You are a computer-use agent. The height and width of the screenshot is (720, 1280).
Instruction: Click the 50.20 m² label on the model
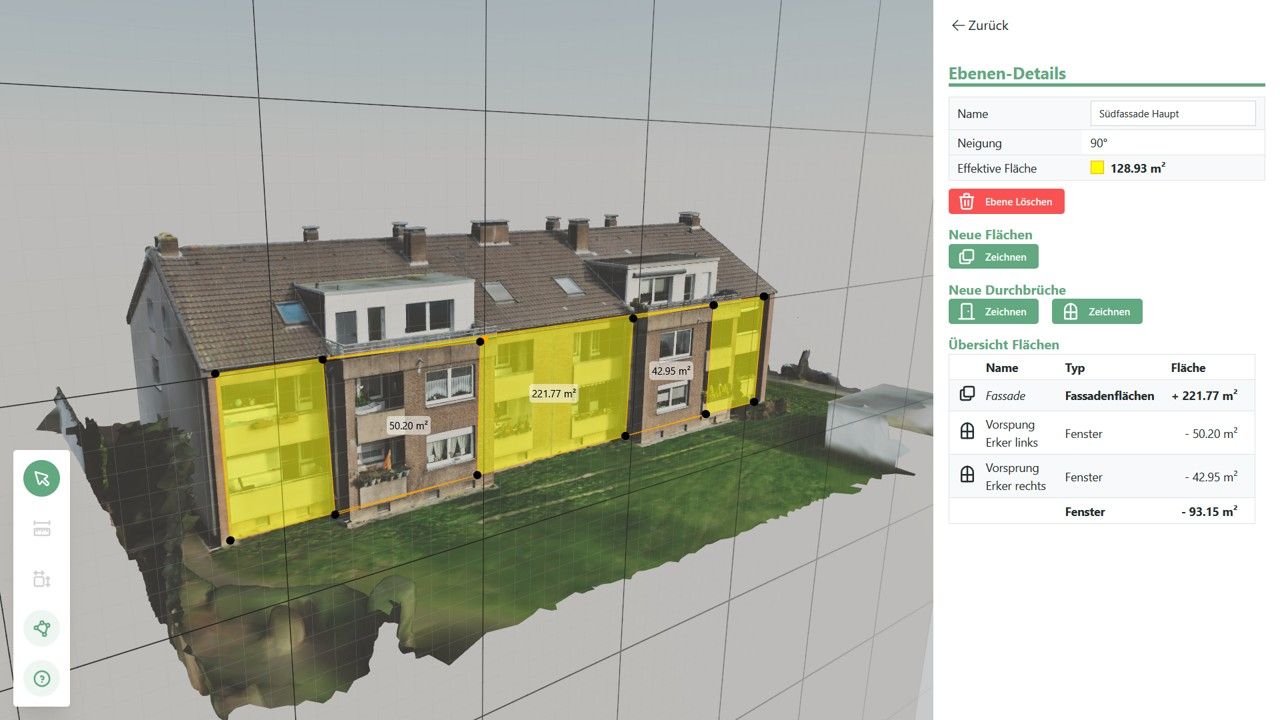coord(408,426)
